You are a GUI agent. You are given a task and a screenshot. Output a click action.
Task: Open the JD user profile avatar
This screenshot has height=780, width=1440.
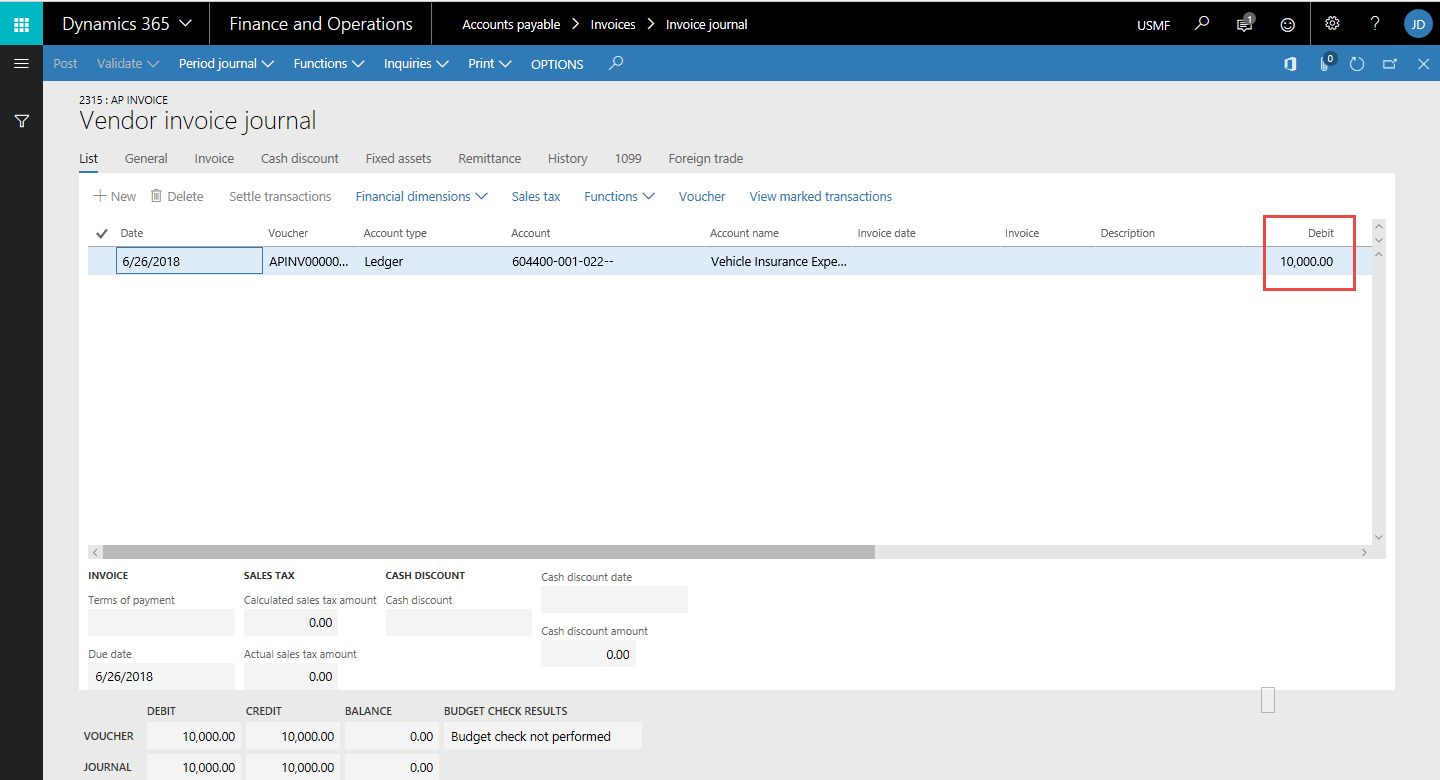(1418, 23)
